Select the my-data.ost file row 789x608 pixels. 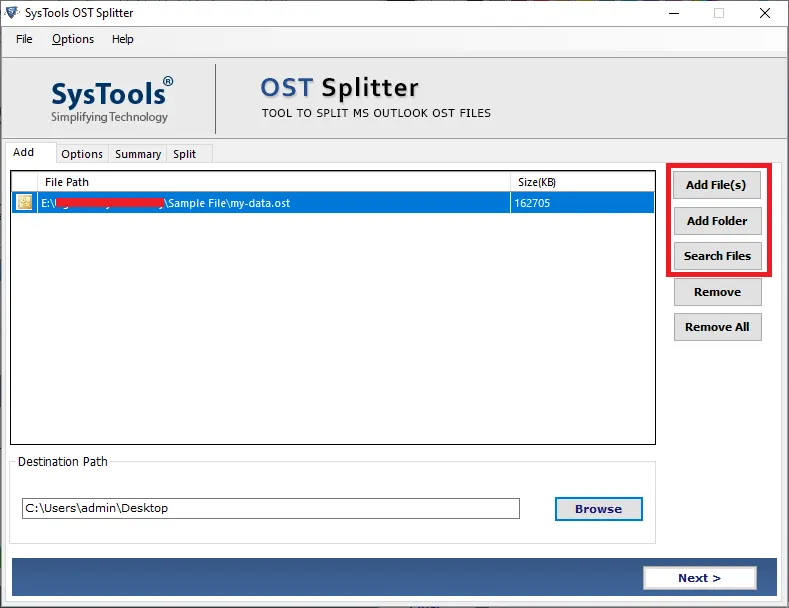point(333,202)
